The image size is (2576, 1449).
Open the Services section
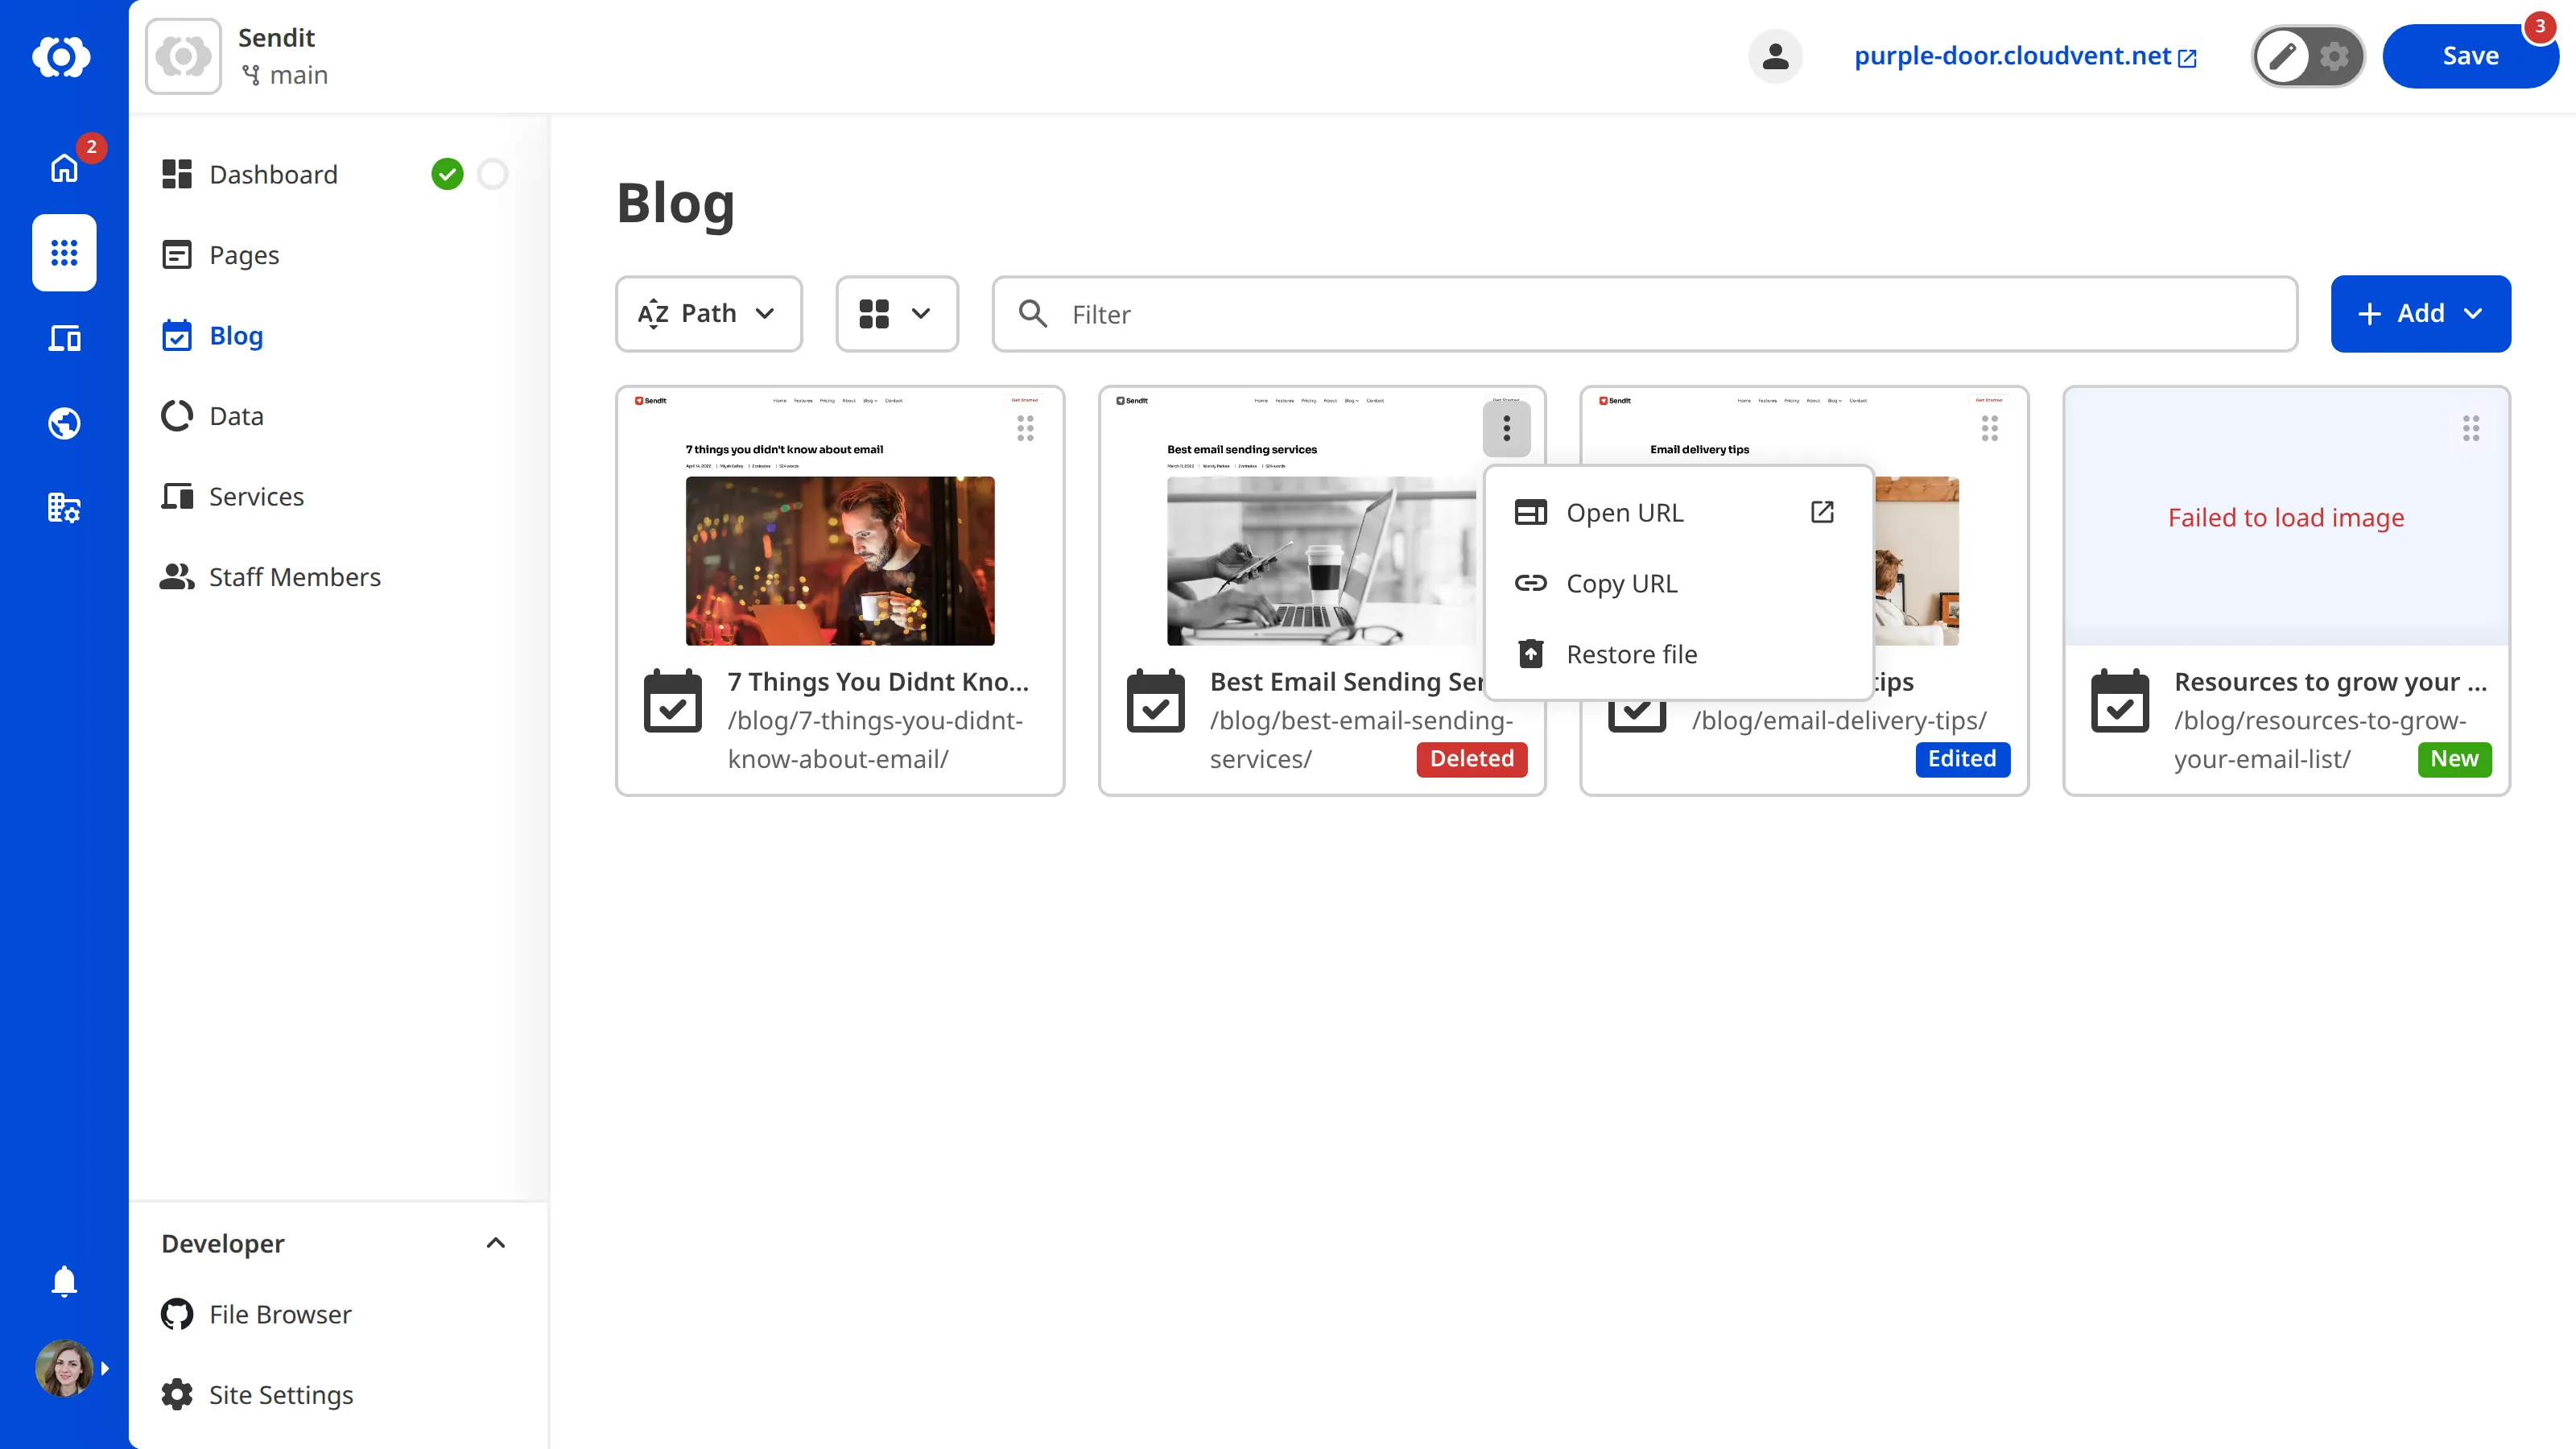(256, 496)
